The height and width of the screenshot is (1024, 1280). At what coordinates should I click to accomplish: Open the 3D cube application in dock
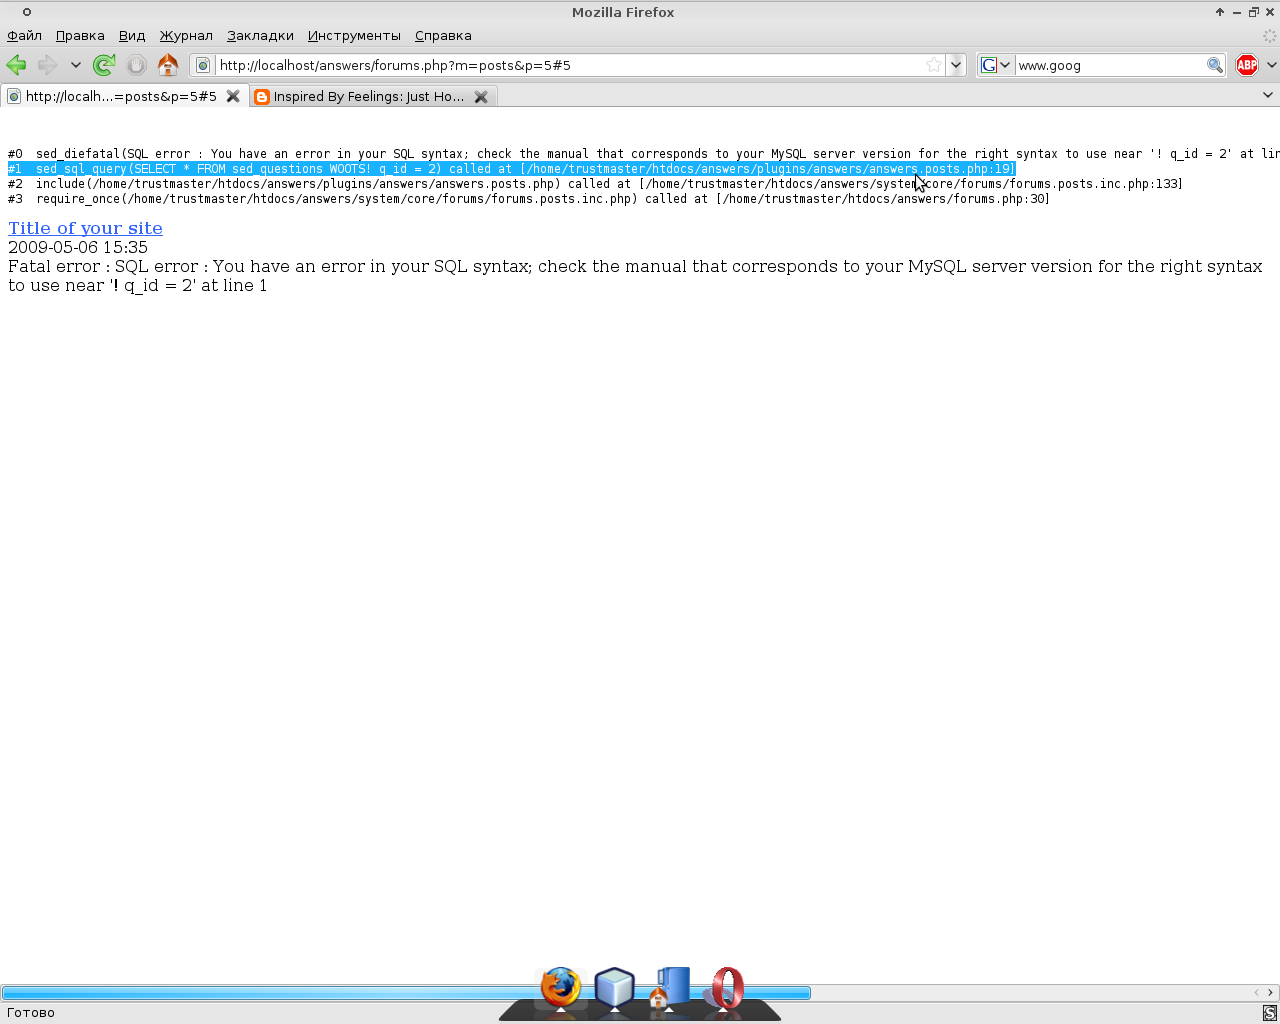pos(614,988)
